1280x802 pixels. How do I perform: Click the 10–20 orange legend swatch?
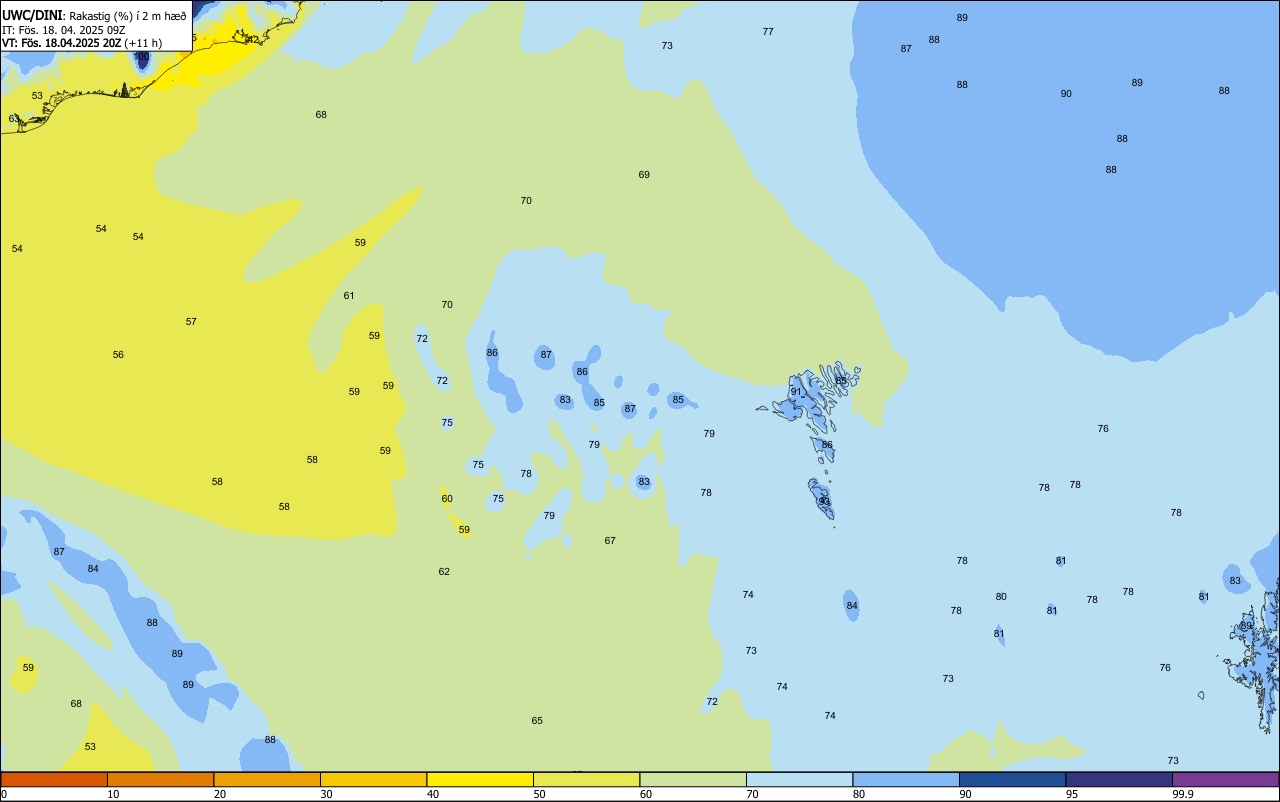coord(160,779)
